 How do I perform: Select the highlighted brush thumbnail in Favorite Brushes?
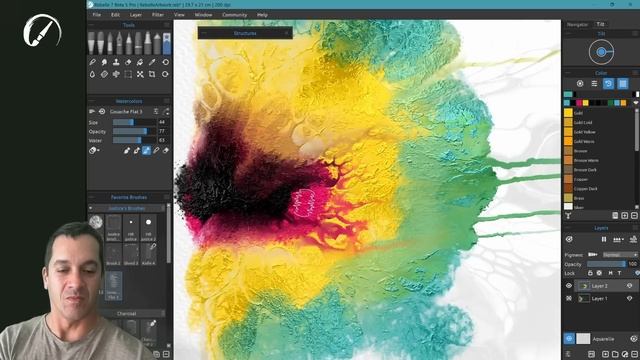[113, 287]
